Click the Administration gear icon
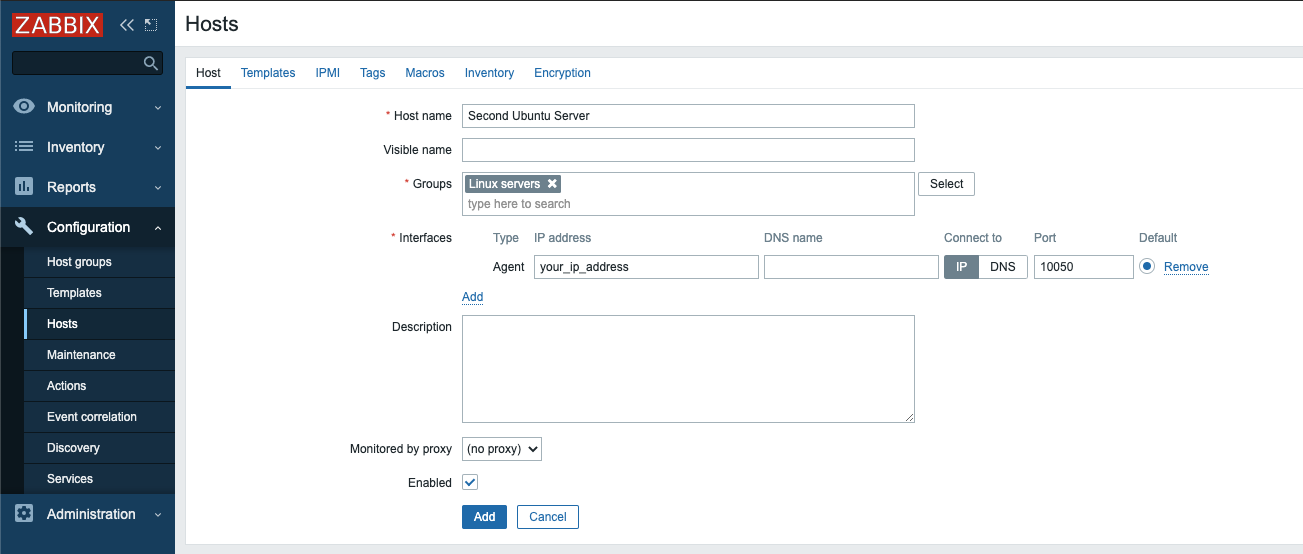Viewport: 1303px width, 554px height. point(24,514)
